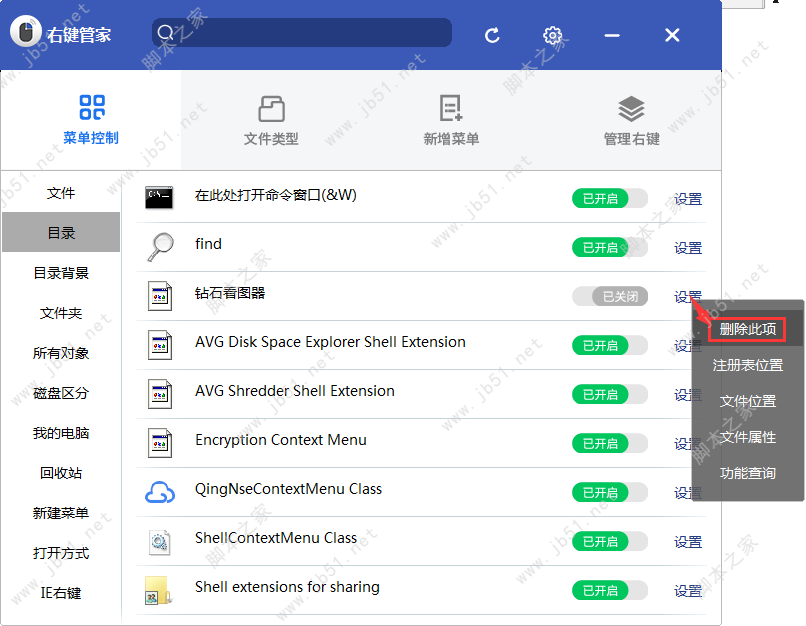Click the QingNseContextMenu cloud icon
This screenshot has width=806, height=626.
pyautogui.click(x=159, y=492)
